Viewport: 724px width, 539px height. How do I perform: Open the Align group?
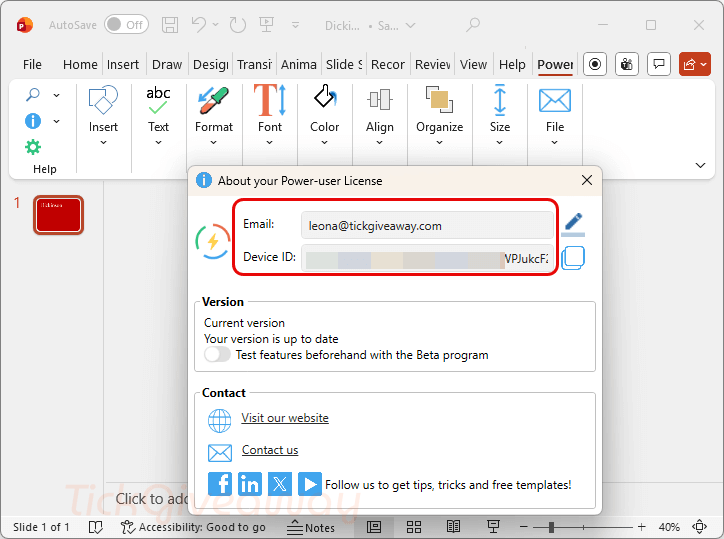[380, 115]
